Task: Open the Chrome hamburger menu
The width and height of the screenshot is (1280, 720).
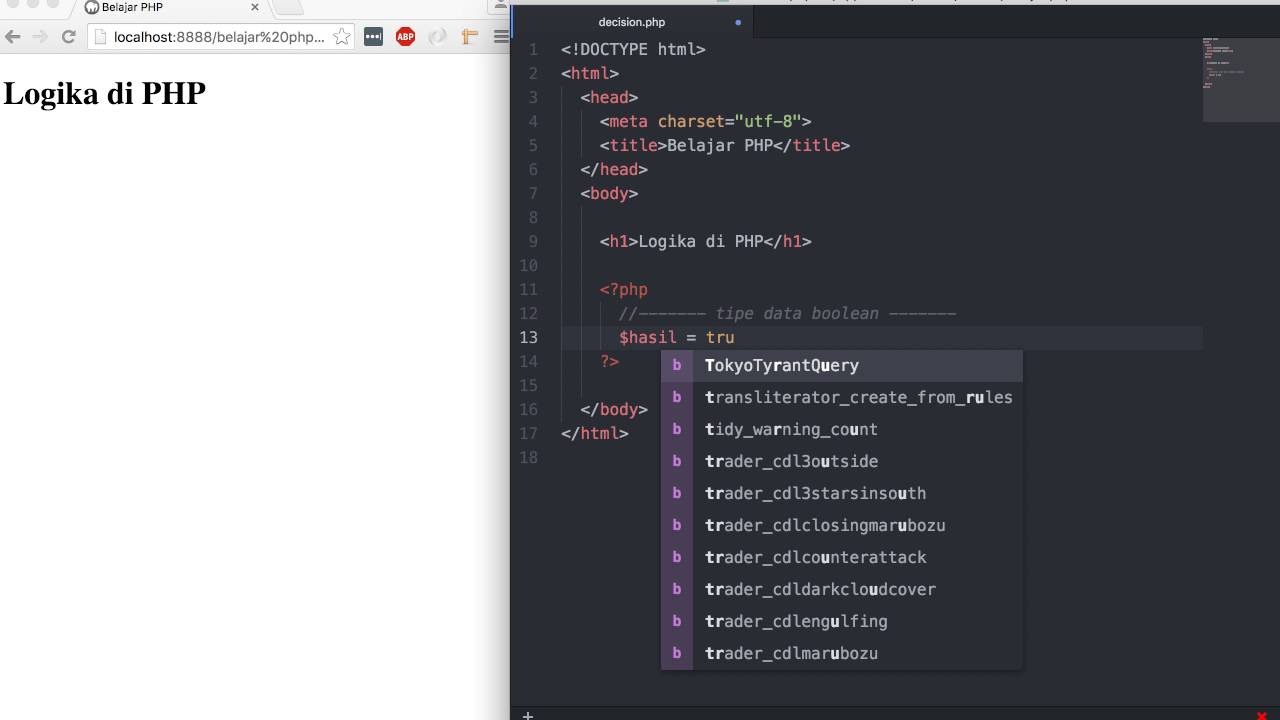Action: (501, 37)
